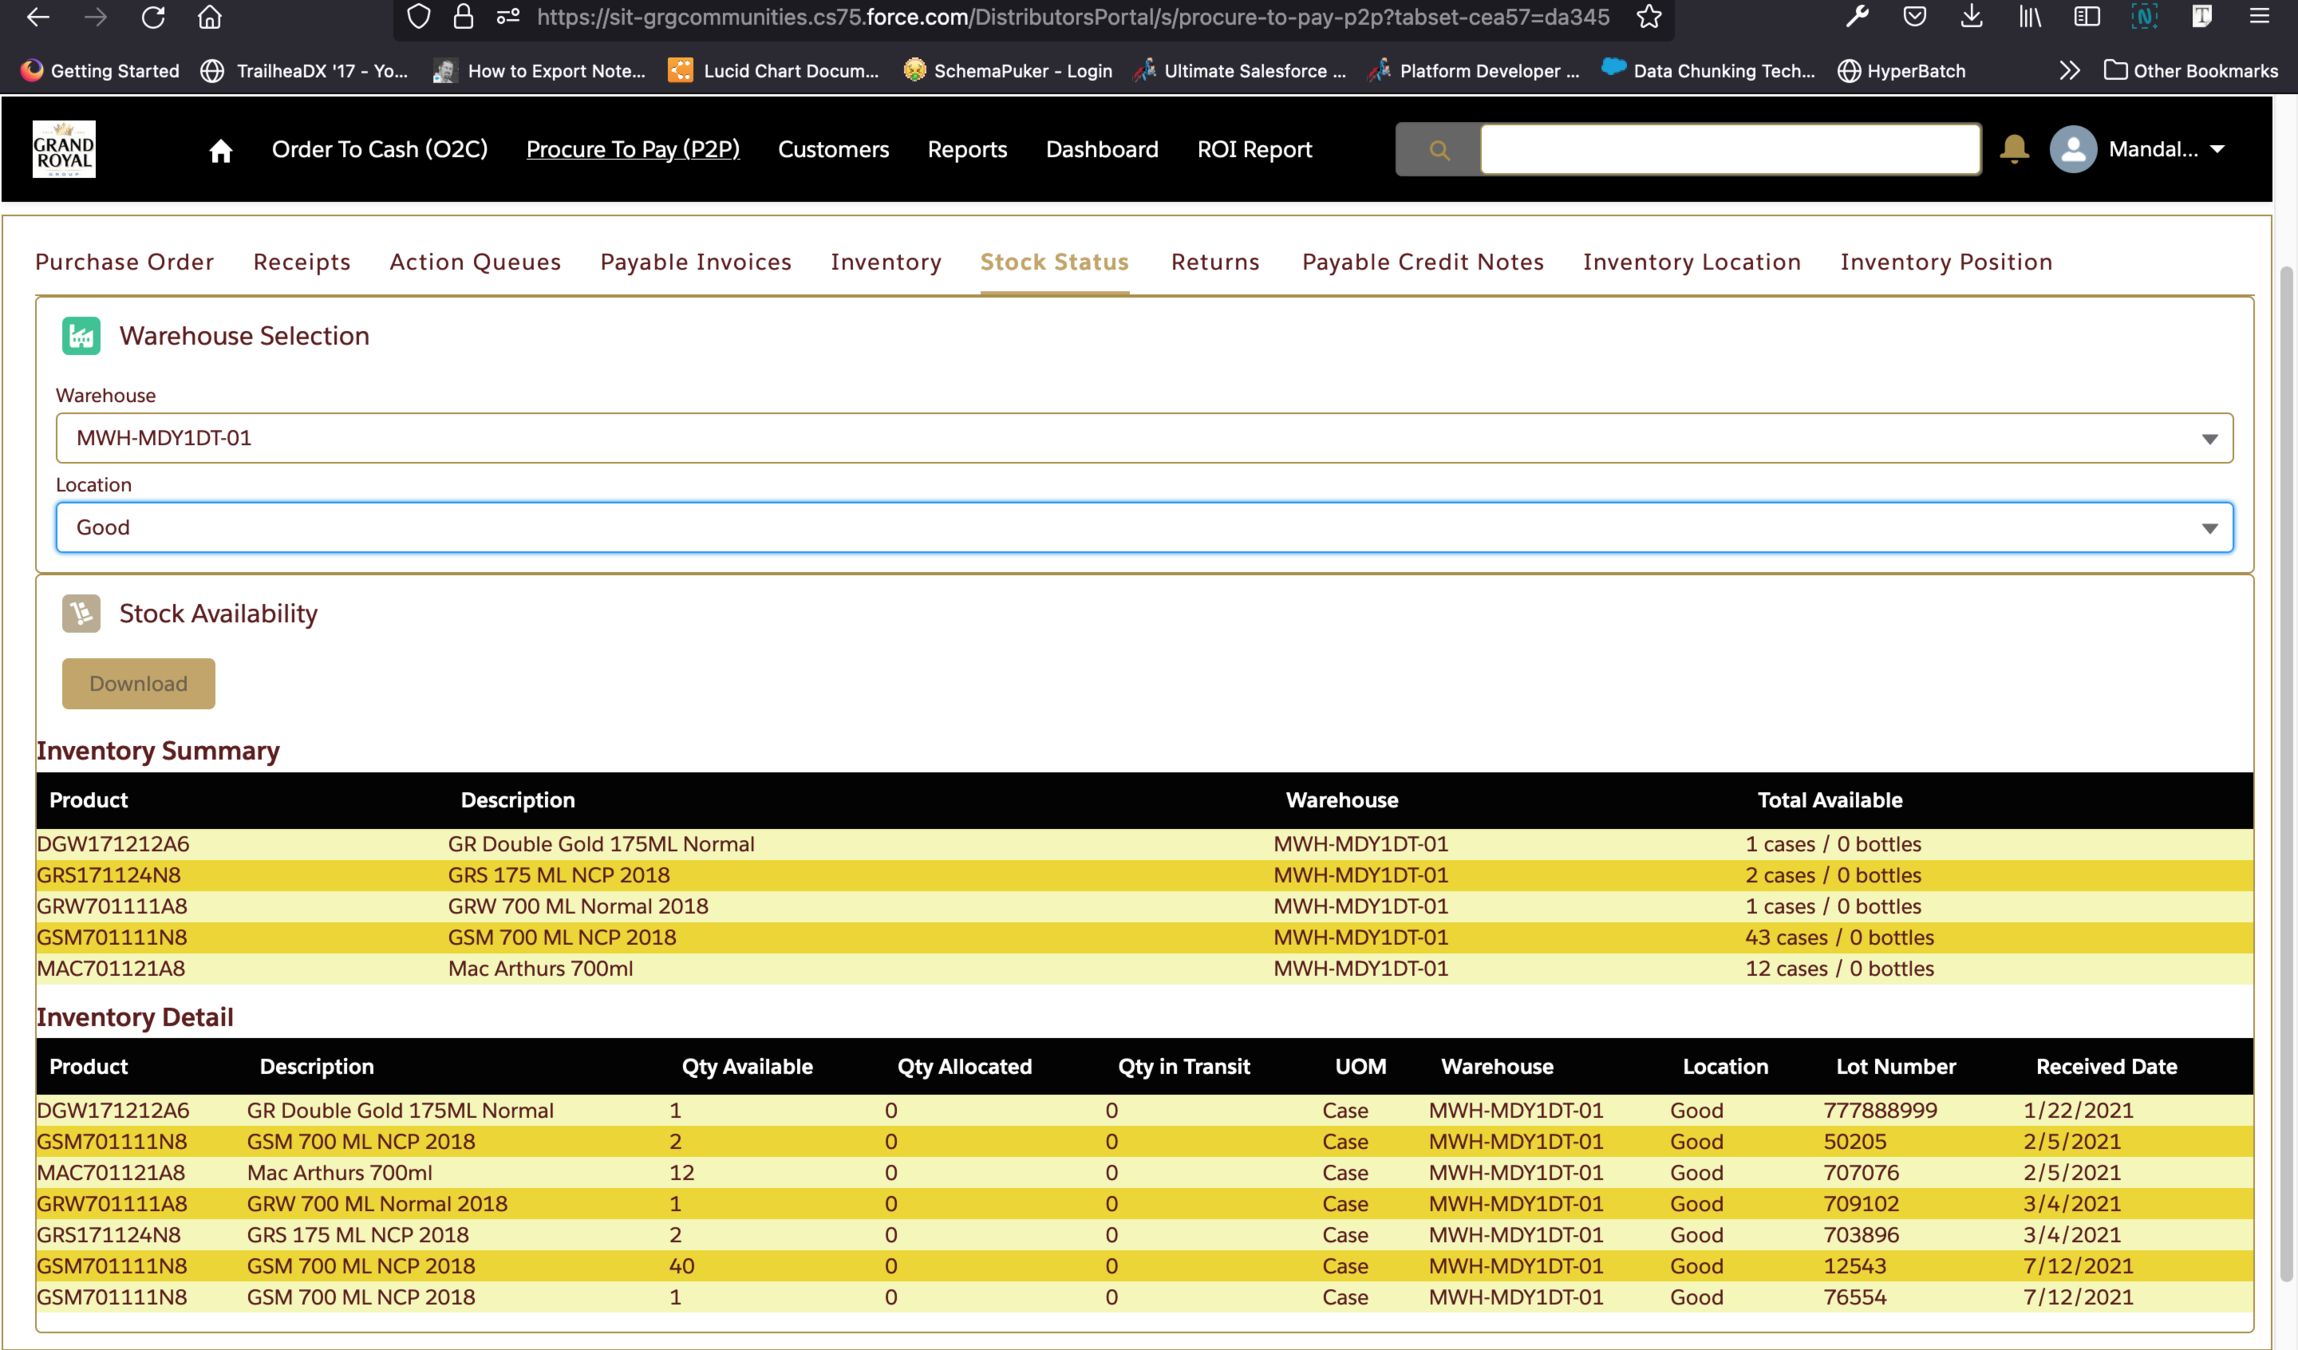This screenshot has height=1350, width=2298.
Task: Reload the page with browser refresh icon
Action: click(152, 17)
